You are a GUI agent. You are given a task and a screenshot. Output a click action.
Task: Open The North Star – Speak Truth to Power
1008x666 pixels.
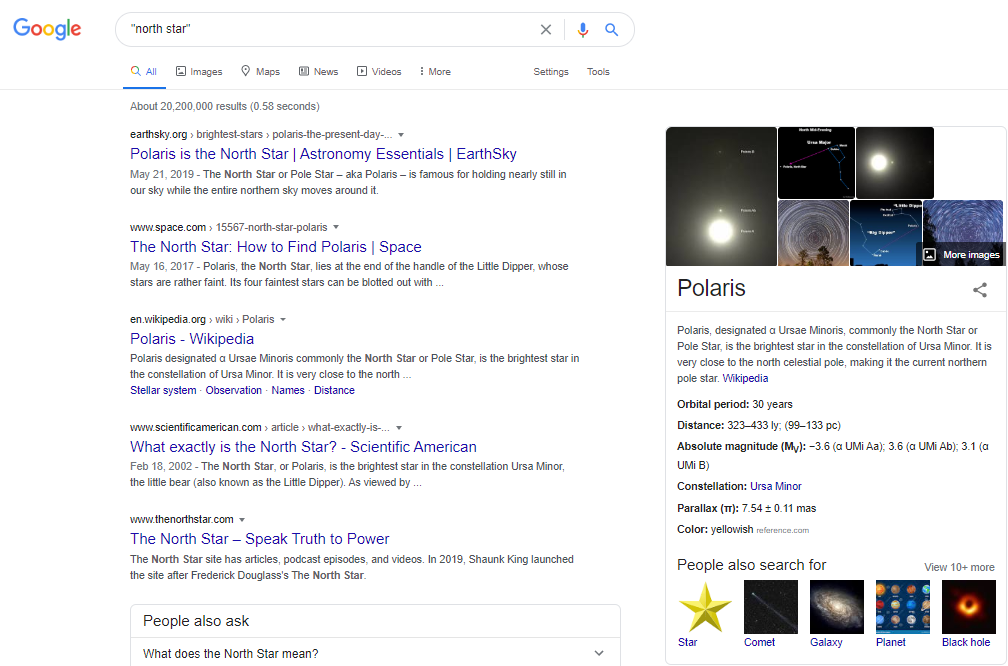[260, 539]
